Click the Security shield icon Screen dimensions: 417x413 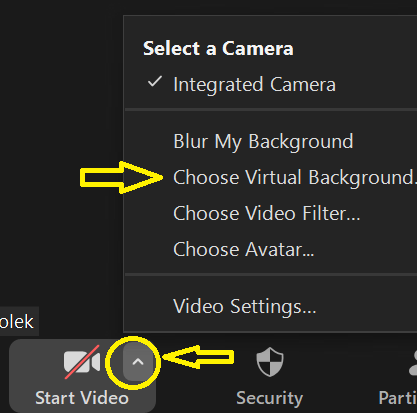[x=270, y=362]
